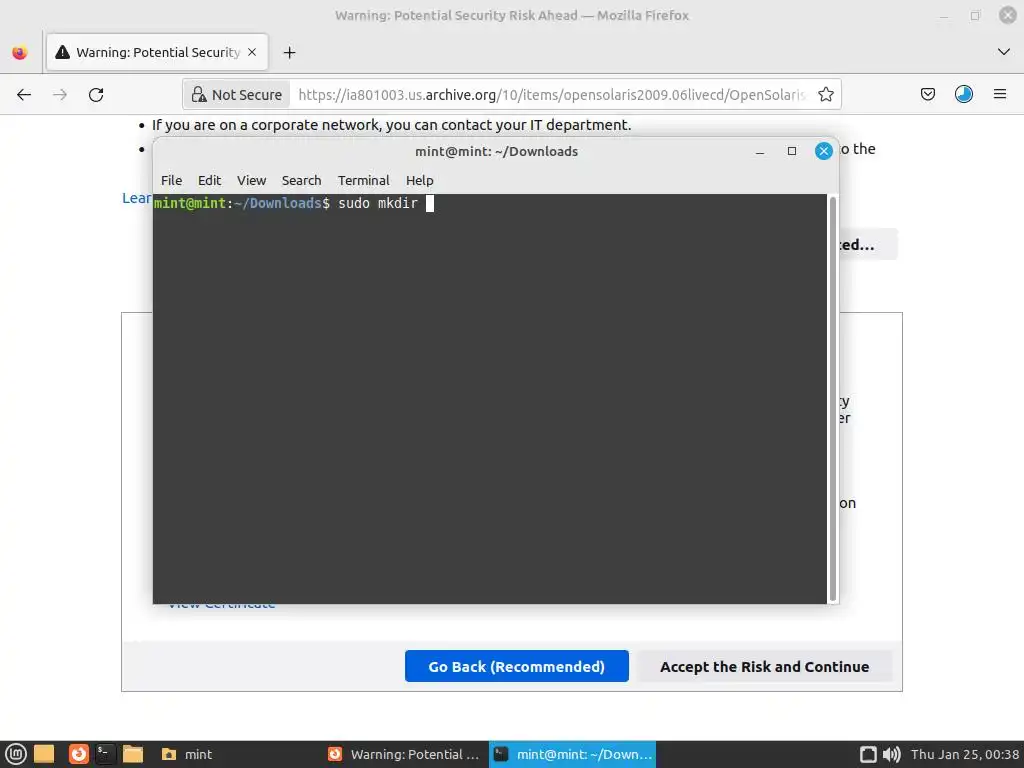The image size is (1024, 768).
Task: Open the Firefox hamburger application menu
Action: click(1000, 95)
